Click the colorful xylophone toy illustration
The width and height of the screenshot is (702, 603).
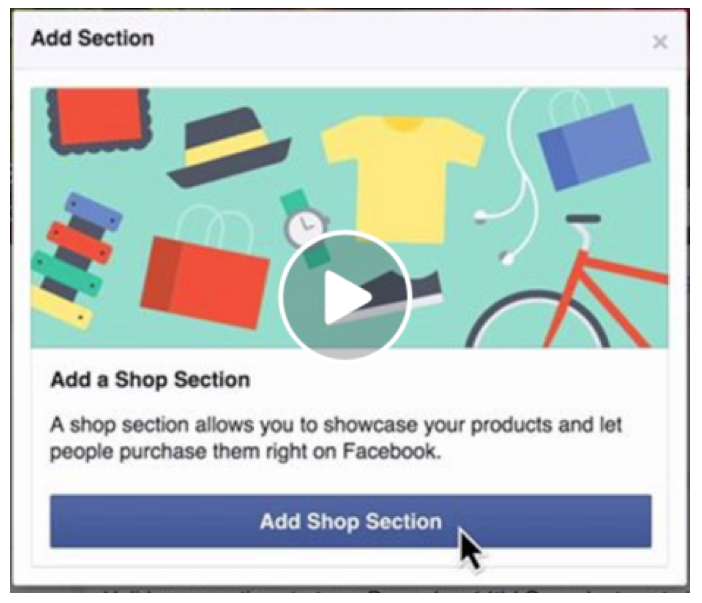point(75,261)
